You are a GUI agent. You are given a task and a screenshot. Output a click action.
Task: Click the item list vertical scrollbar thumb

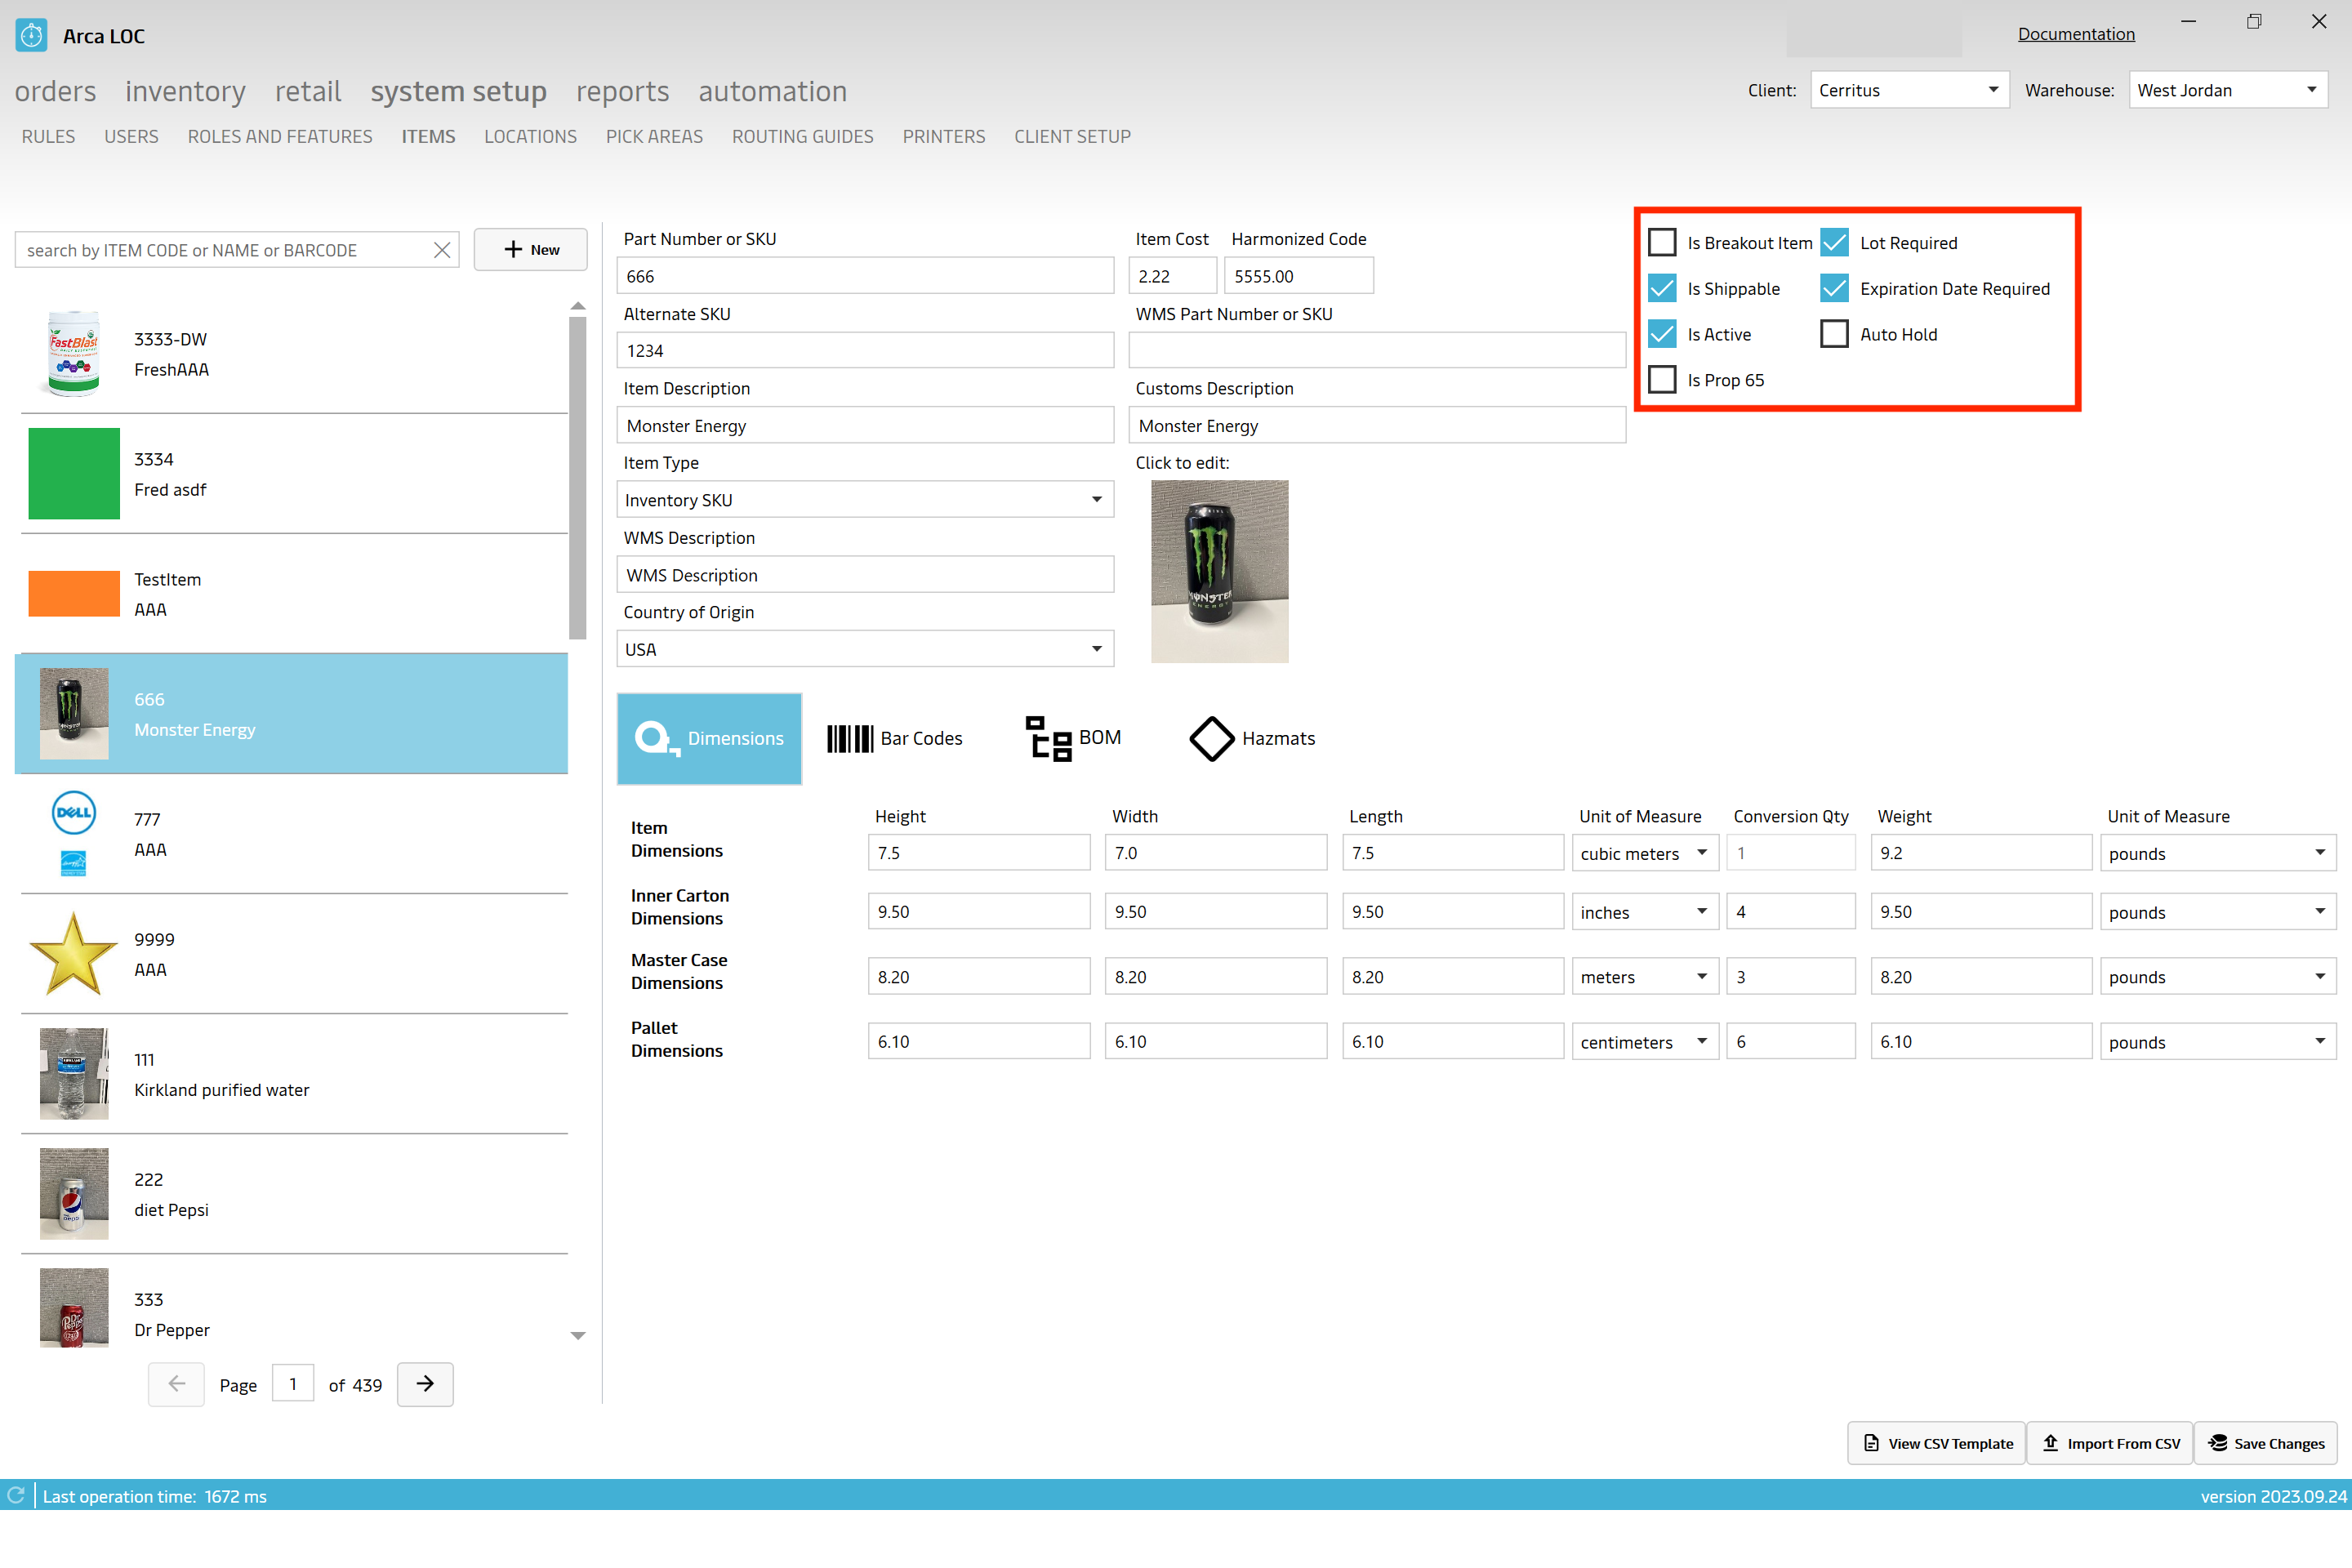[577, 478]
